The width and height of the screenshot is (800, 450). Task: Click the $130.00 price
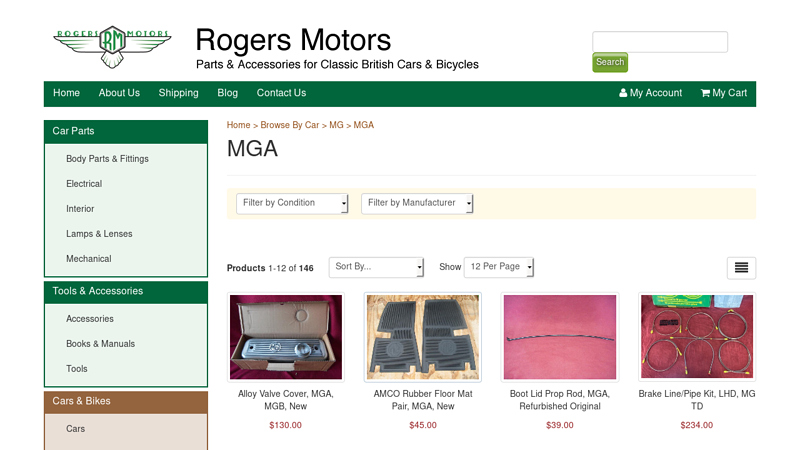point(286,425)
